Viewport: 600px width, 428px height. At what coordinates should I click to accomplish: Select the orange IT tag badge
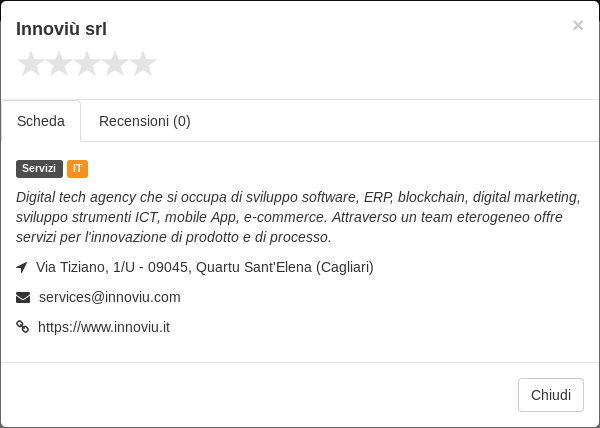coord(77,169)
